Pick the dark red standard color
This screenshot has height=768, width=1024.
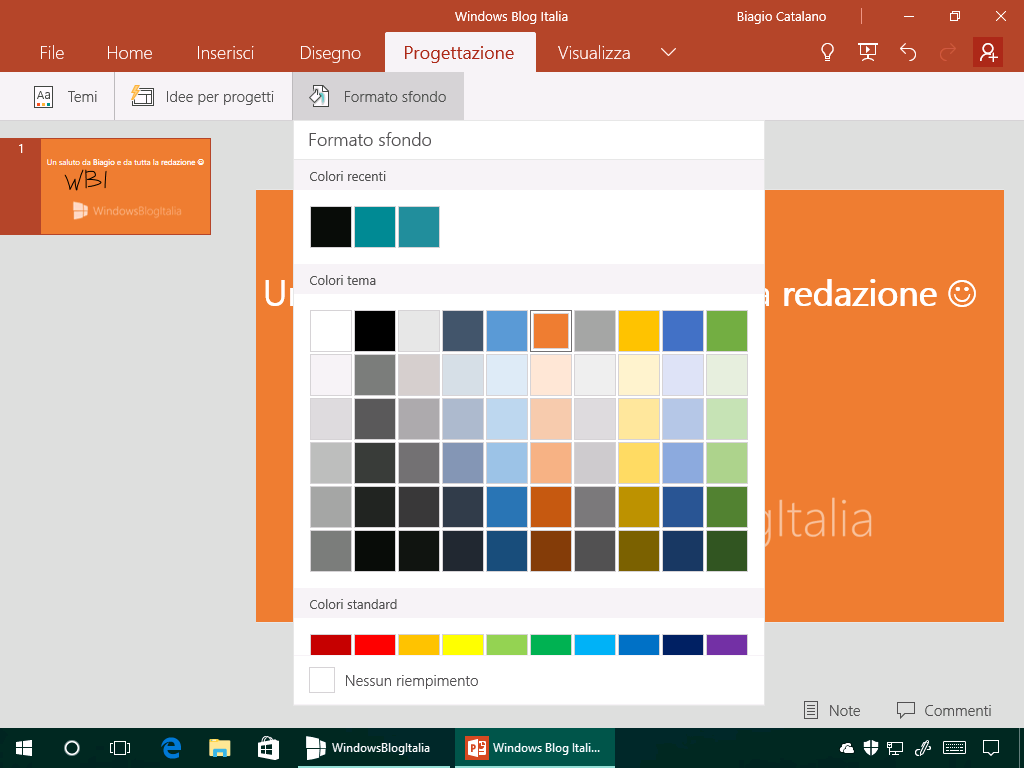[331, 645]
